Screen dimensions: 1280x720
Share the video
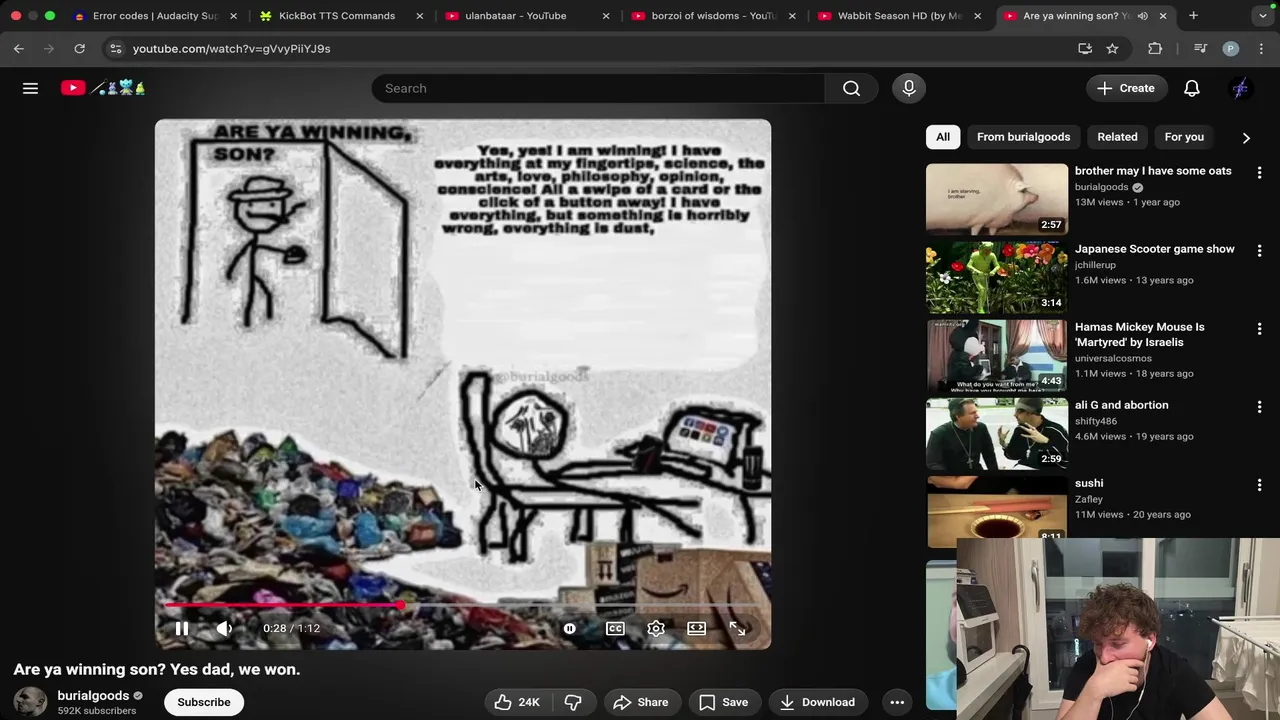pyautogui.click(x=640, y=702)
